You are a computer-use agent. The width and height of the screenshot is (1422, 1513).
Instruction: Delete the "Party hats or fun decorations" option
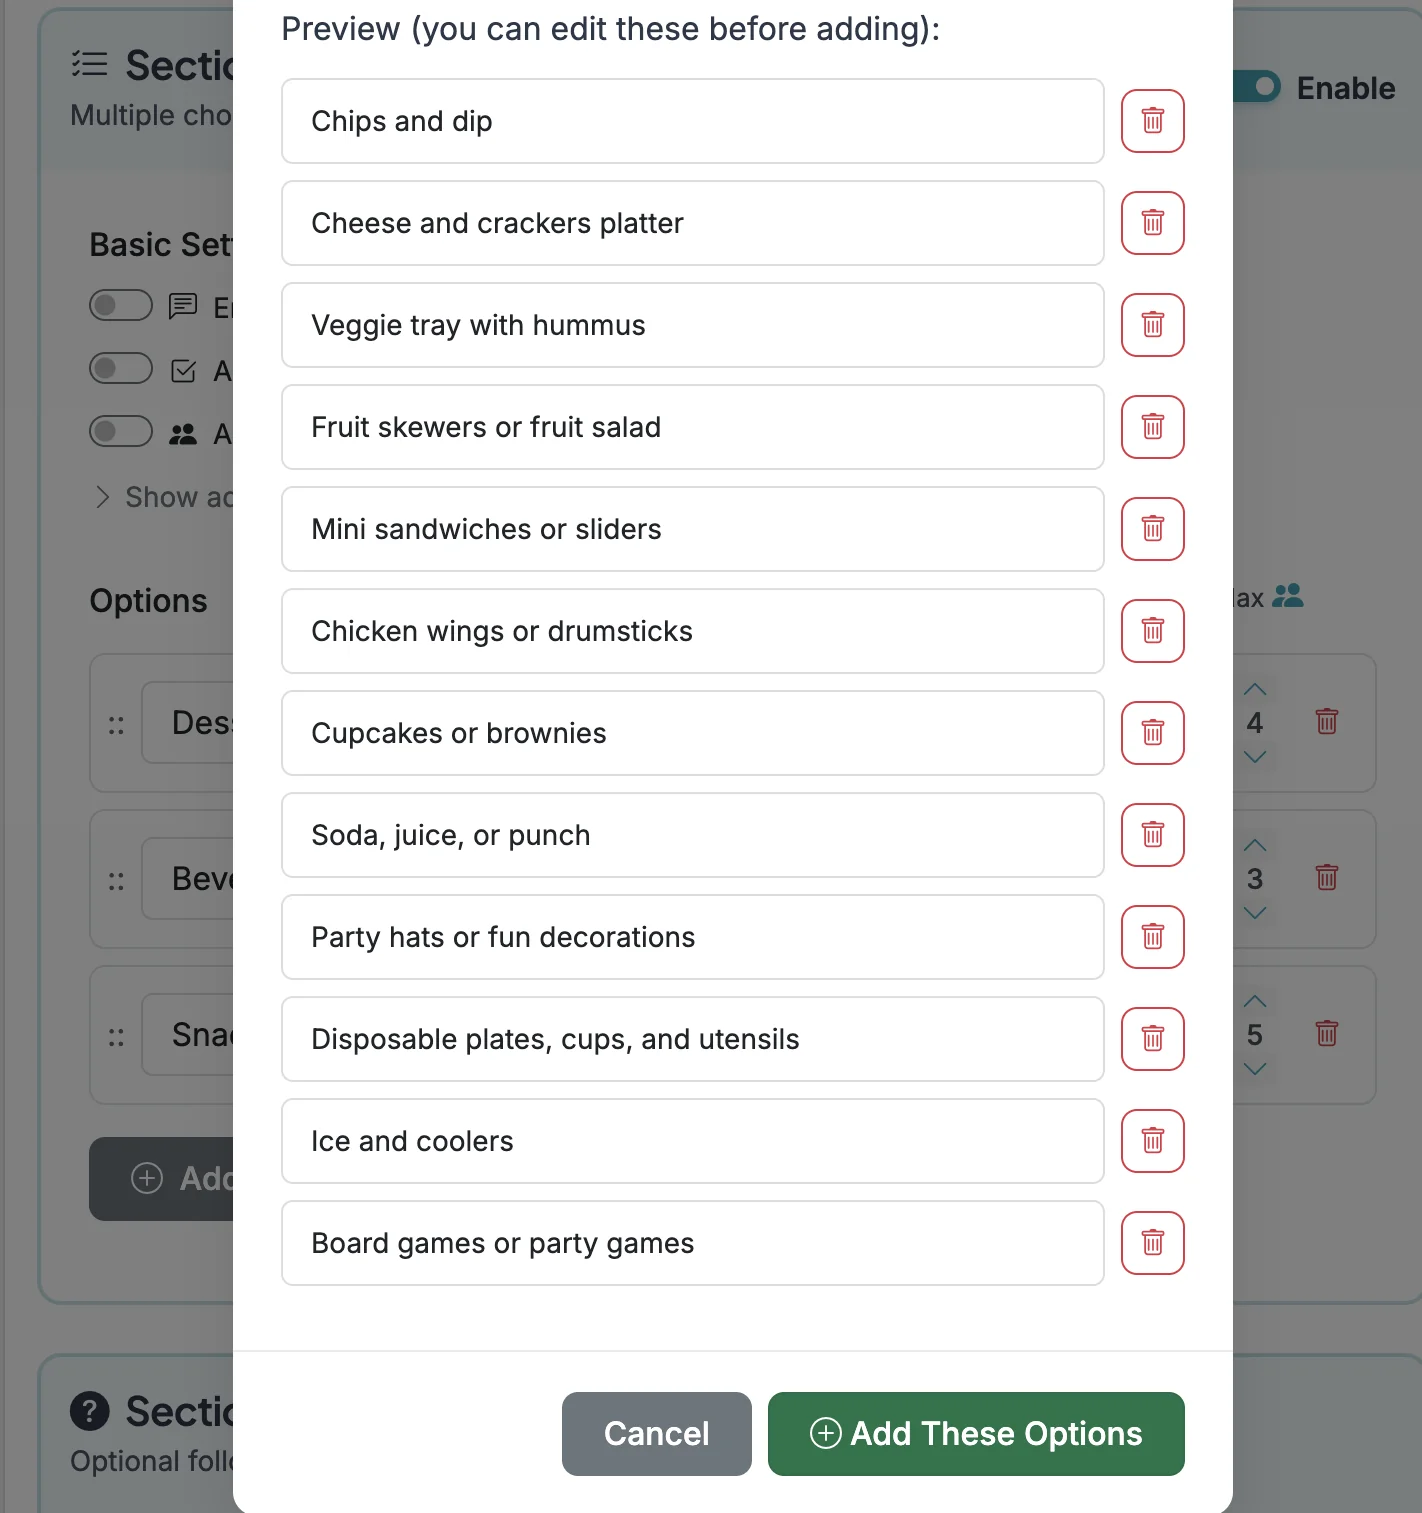pos(1152,937)
